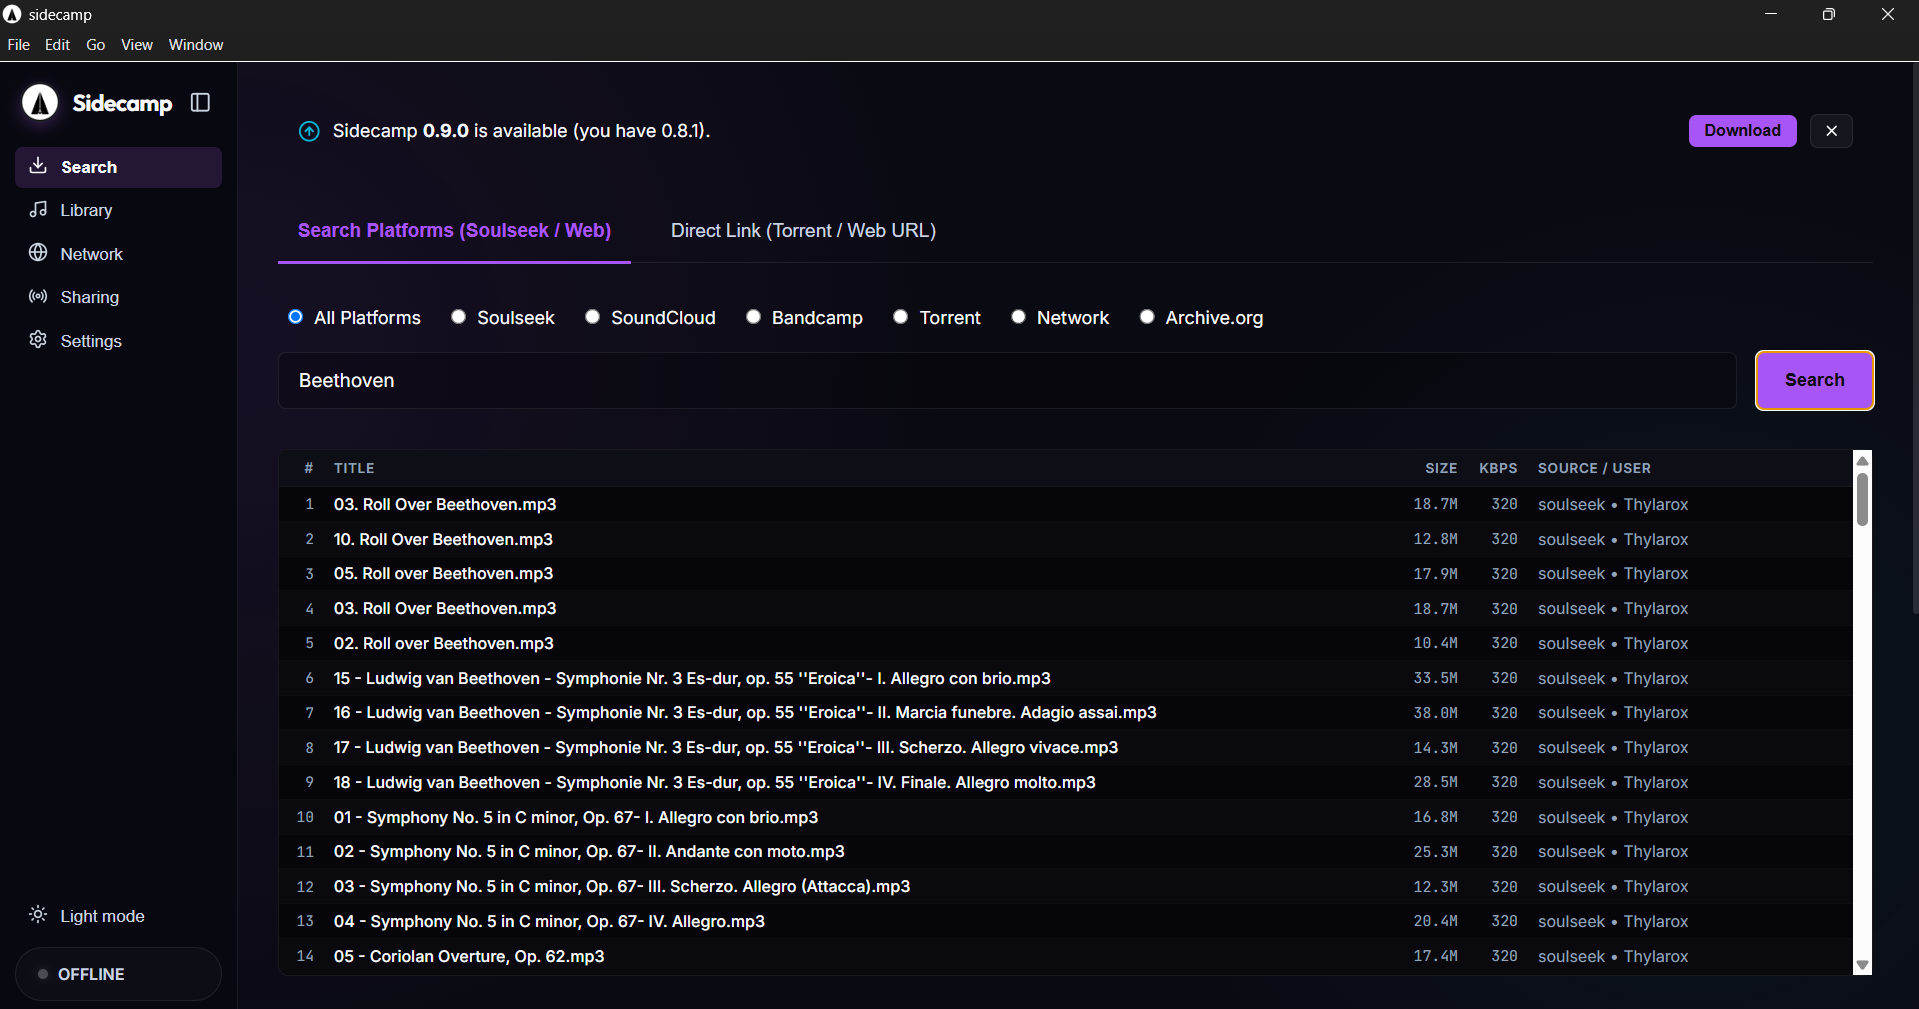Click the Network globe icon

[38, 253]
